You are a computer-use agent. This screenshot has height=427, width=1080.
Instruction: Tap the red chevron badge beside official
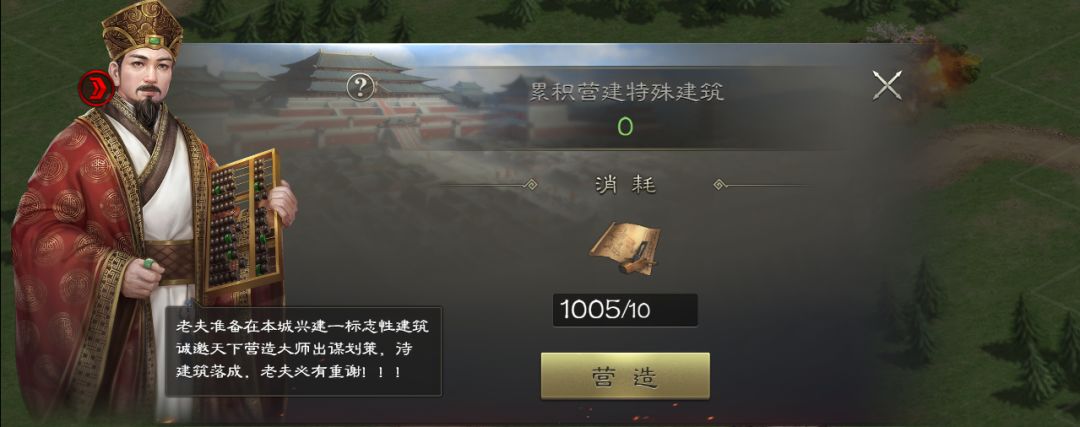click(96, 88)
